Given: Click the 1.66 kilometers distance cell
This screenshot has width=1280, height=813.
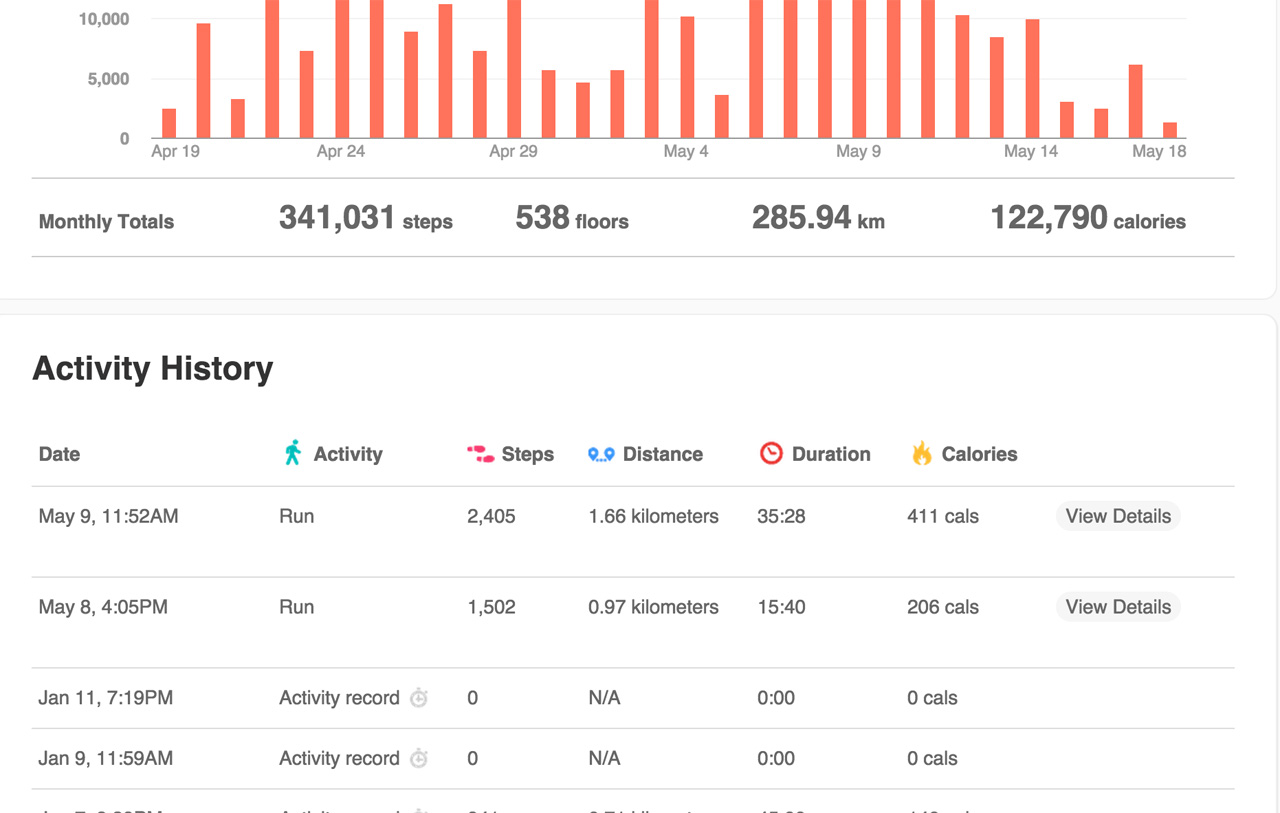Looking at the screenshot, I should click(x=653, y=517).
